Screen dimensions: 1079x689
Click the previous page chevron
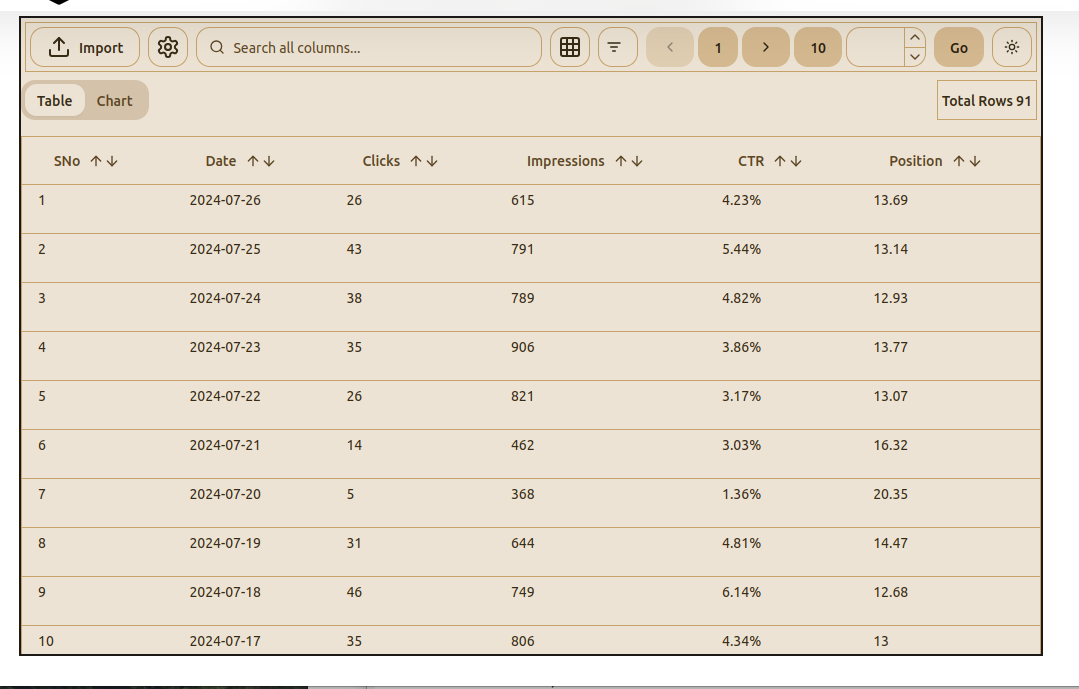[669, 46]
